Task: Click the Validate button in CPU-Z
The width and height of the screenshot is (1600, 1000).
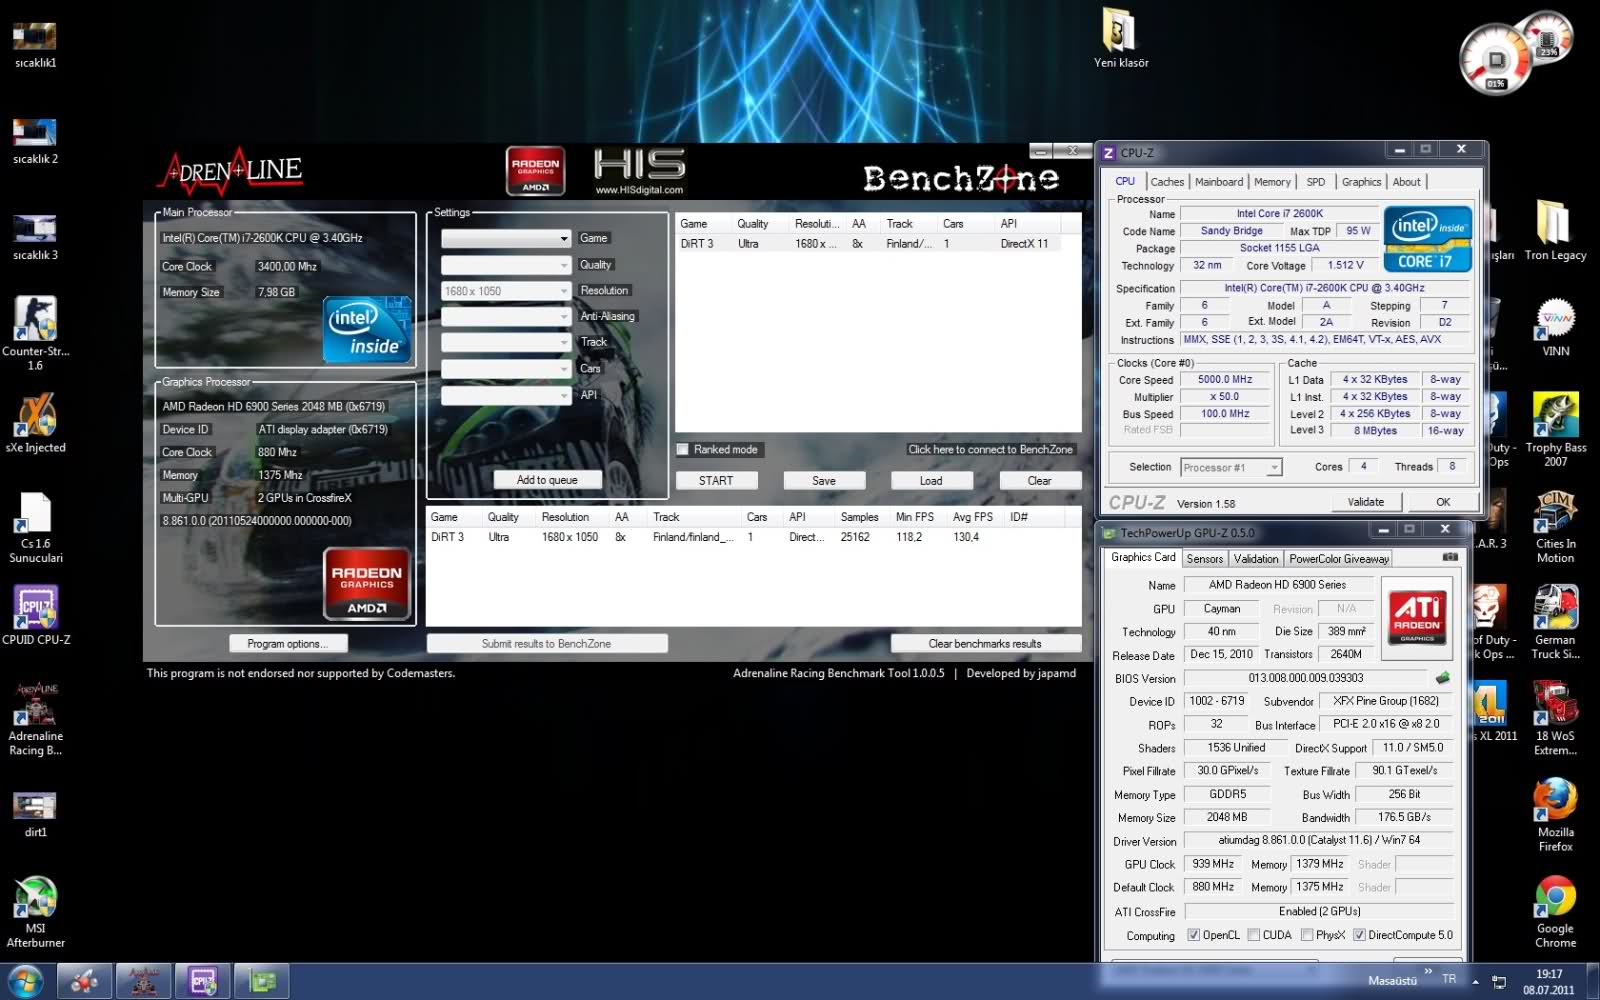Action: point(1365,502)
